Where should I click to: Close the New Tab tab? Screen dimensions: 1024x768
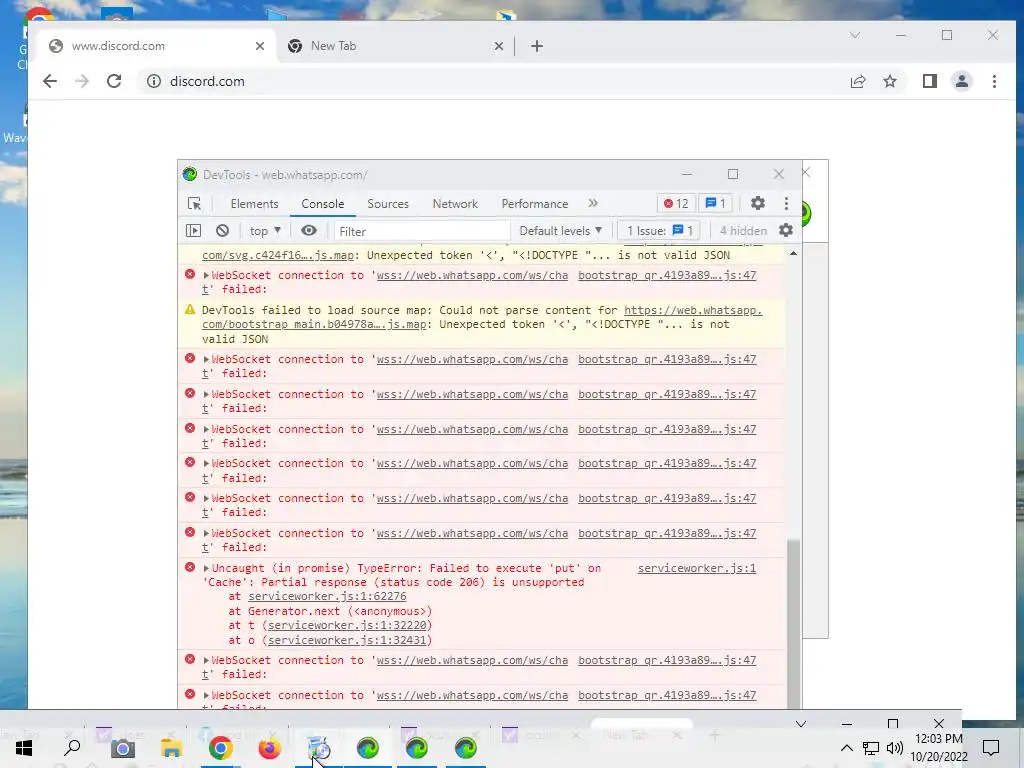498,46
